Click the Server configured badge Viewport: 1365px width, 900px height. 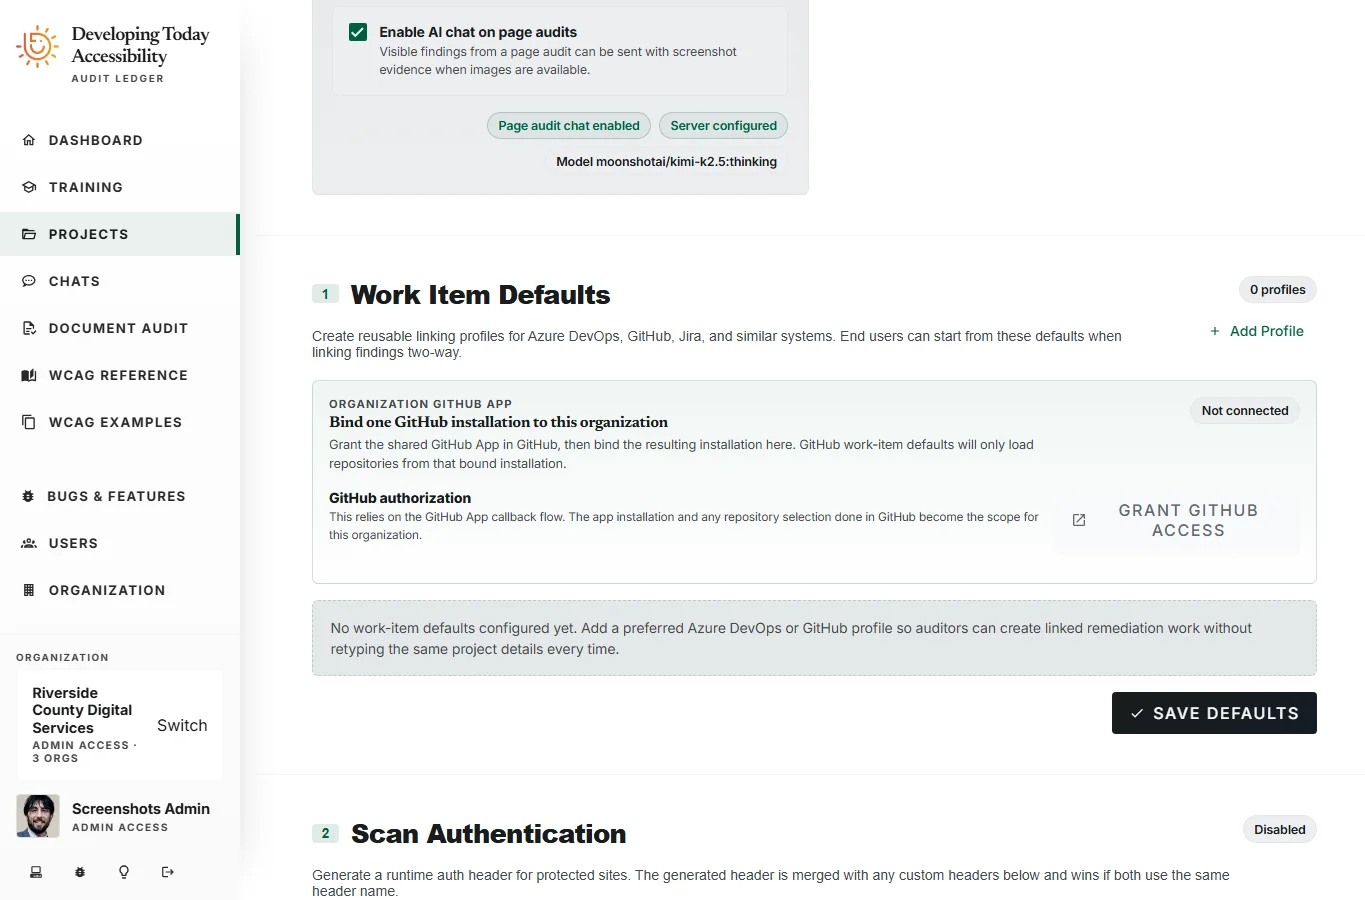pyautogui.click(x=723, y=126)
